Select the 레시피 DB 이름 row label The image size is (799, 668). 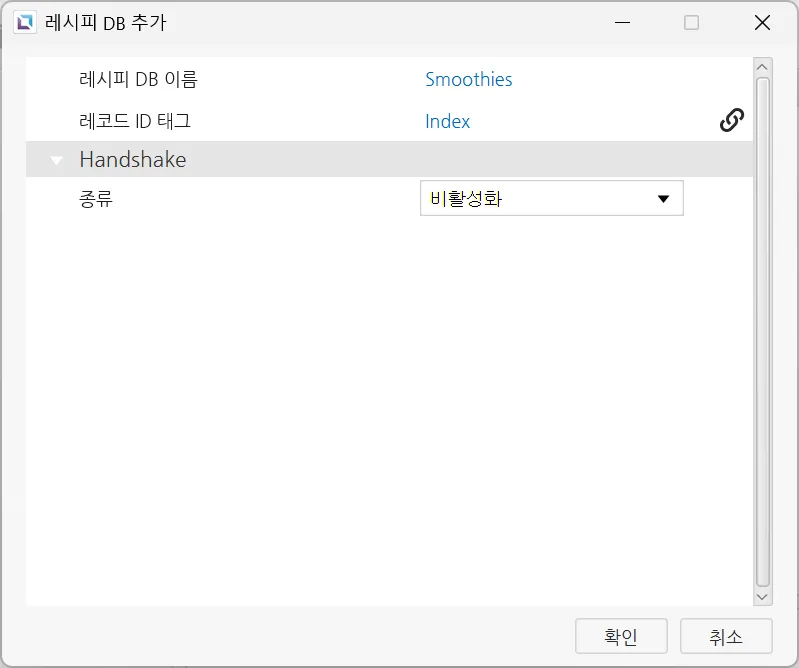pyautogui.click(x=138, y=79)
